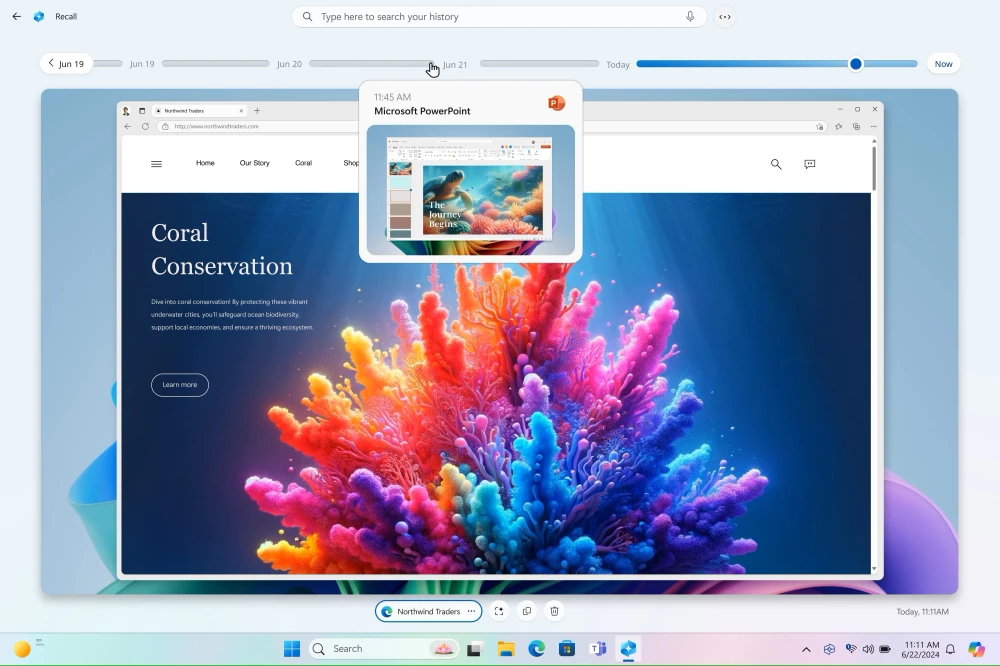Open Northwind Traders snapshot in Edge

[421, 611]
